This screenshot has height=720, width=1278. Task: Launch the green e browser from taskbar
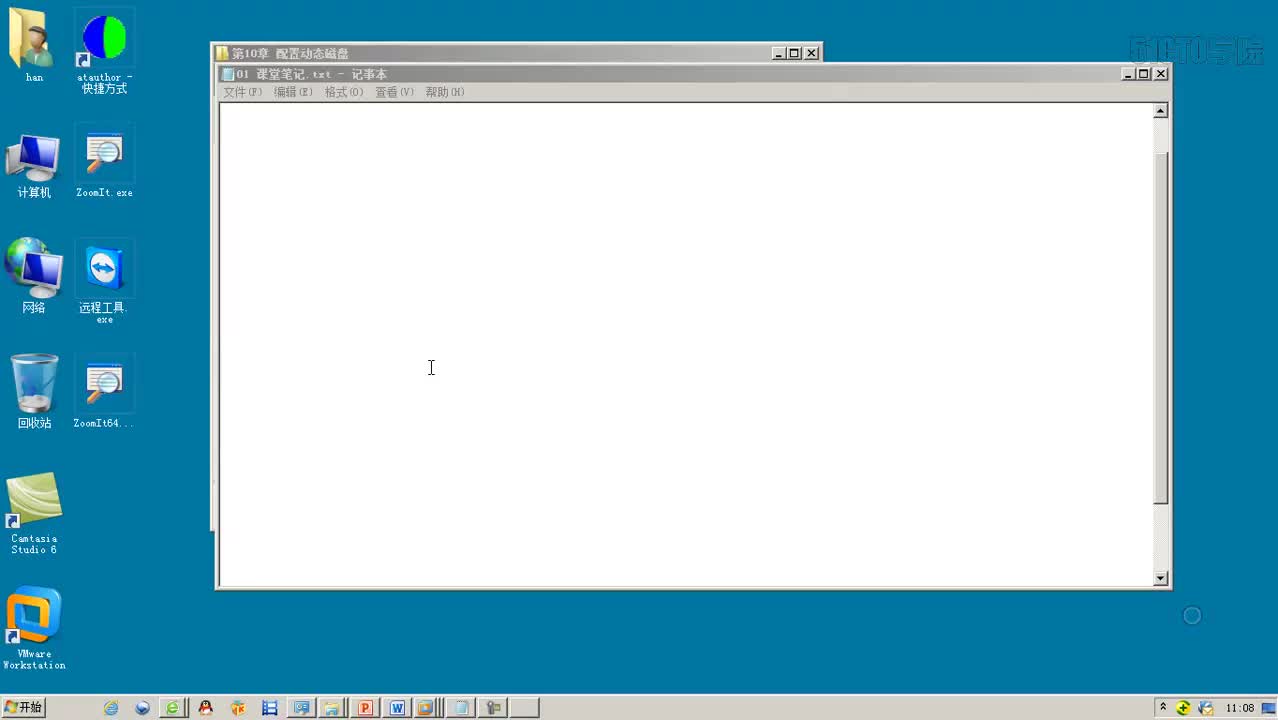click(173, 708)
